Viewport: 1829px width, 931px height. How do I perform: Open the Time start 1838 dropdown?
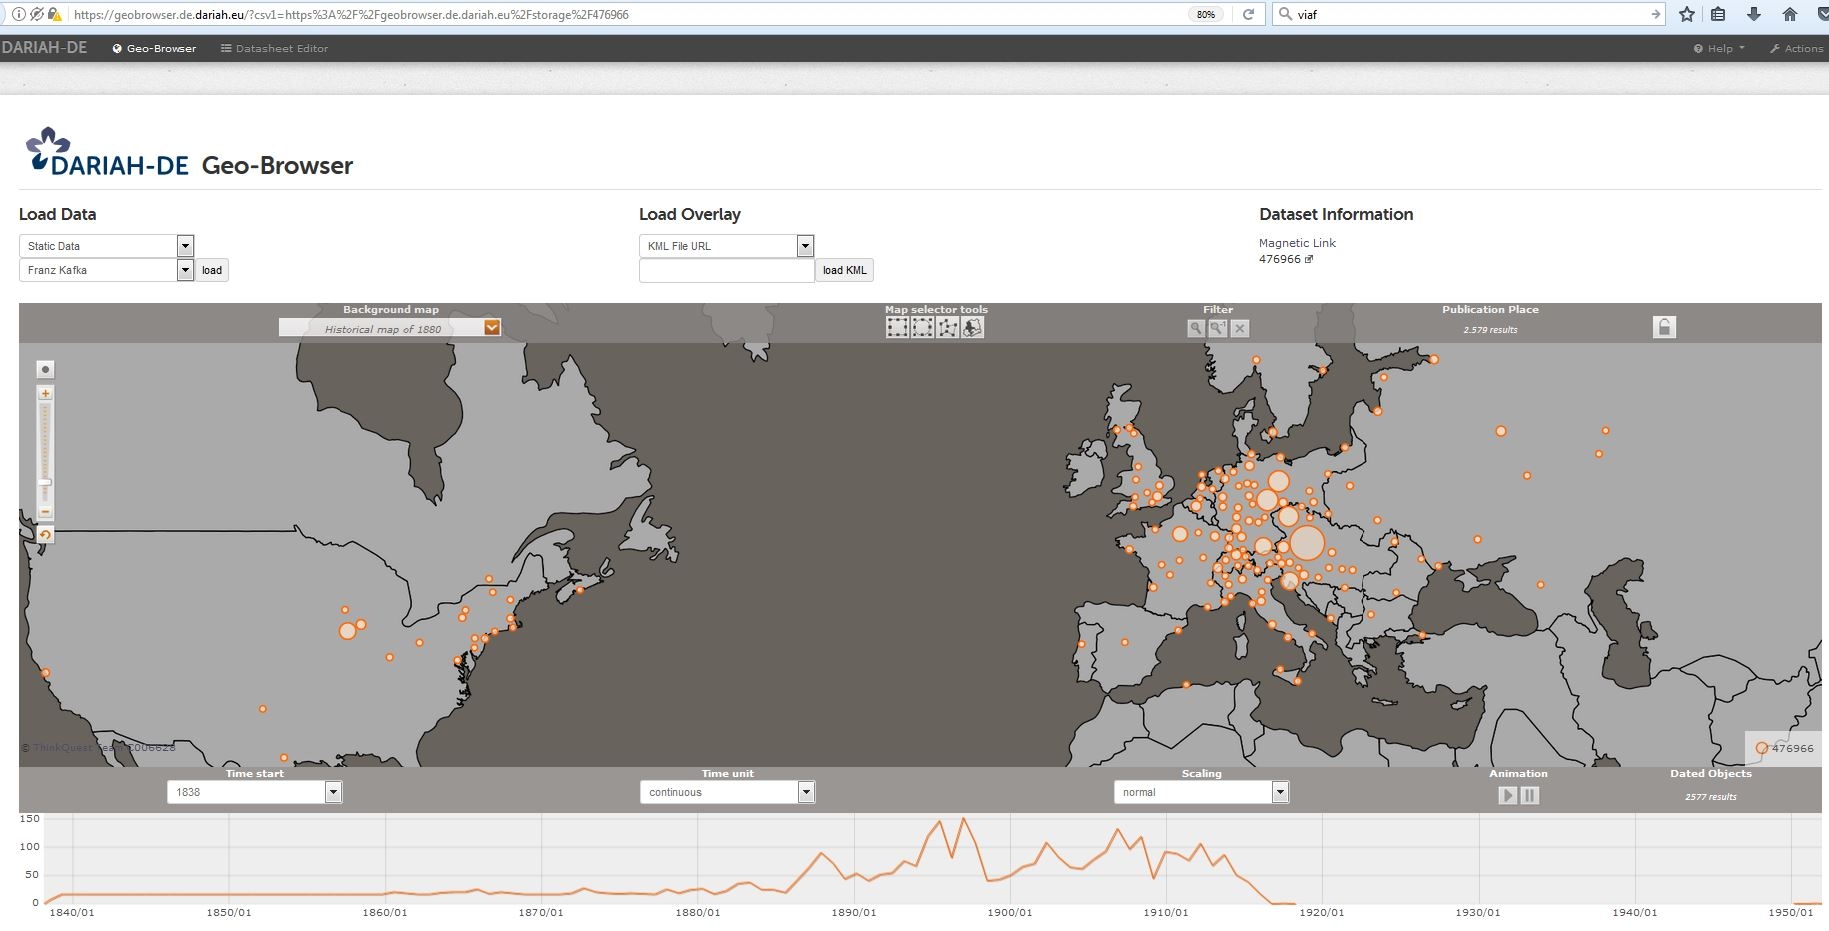255,792
